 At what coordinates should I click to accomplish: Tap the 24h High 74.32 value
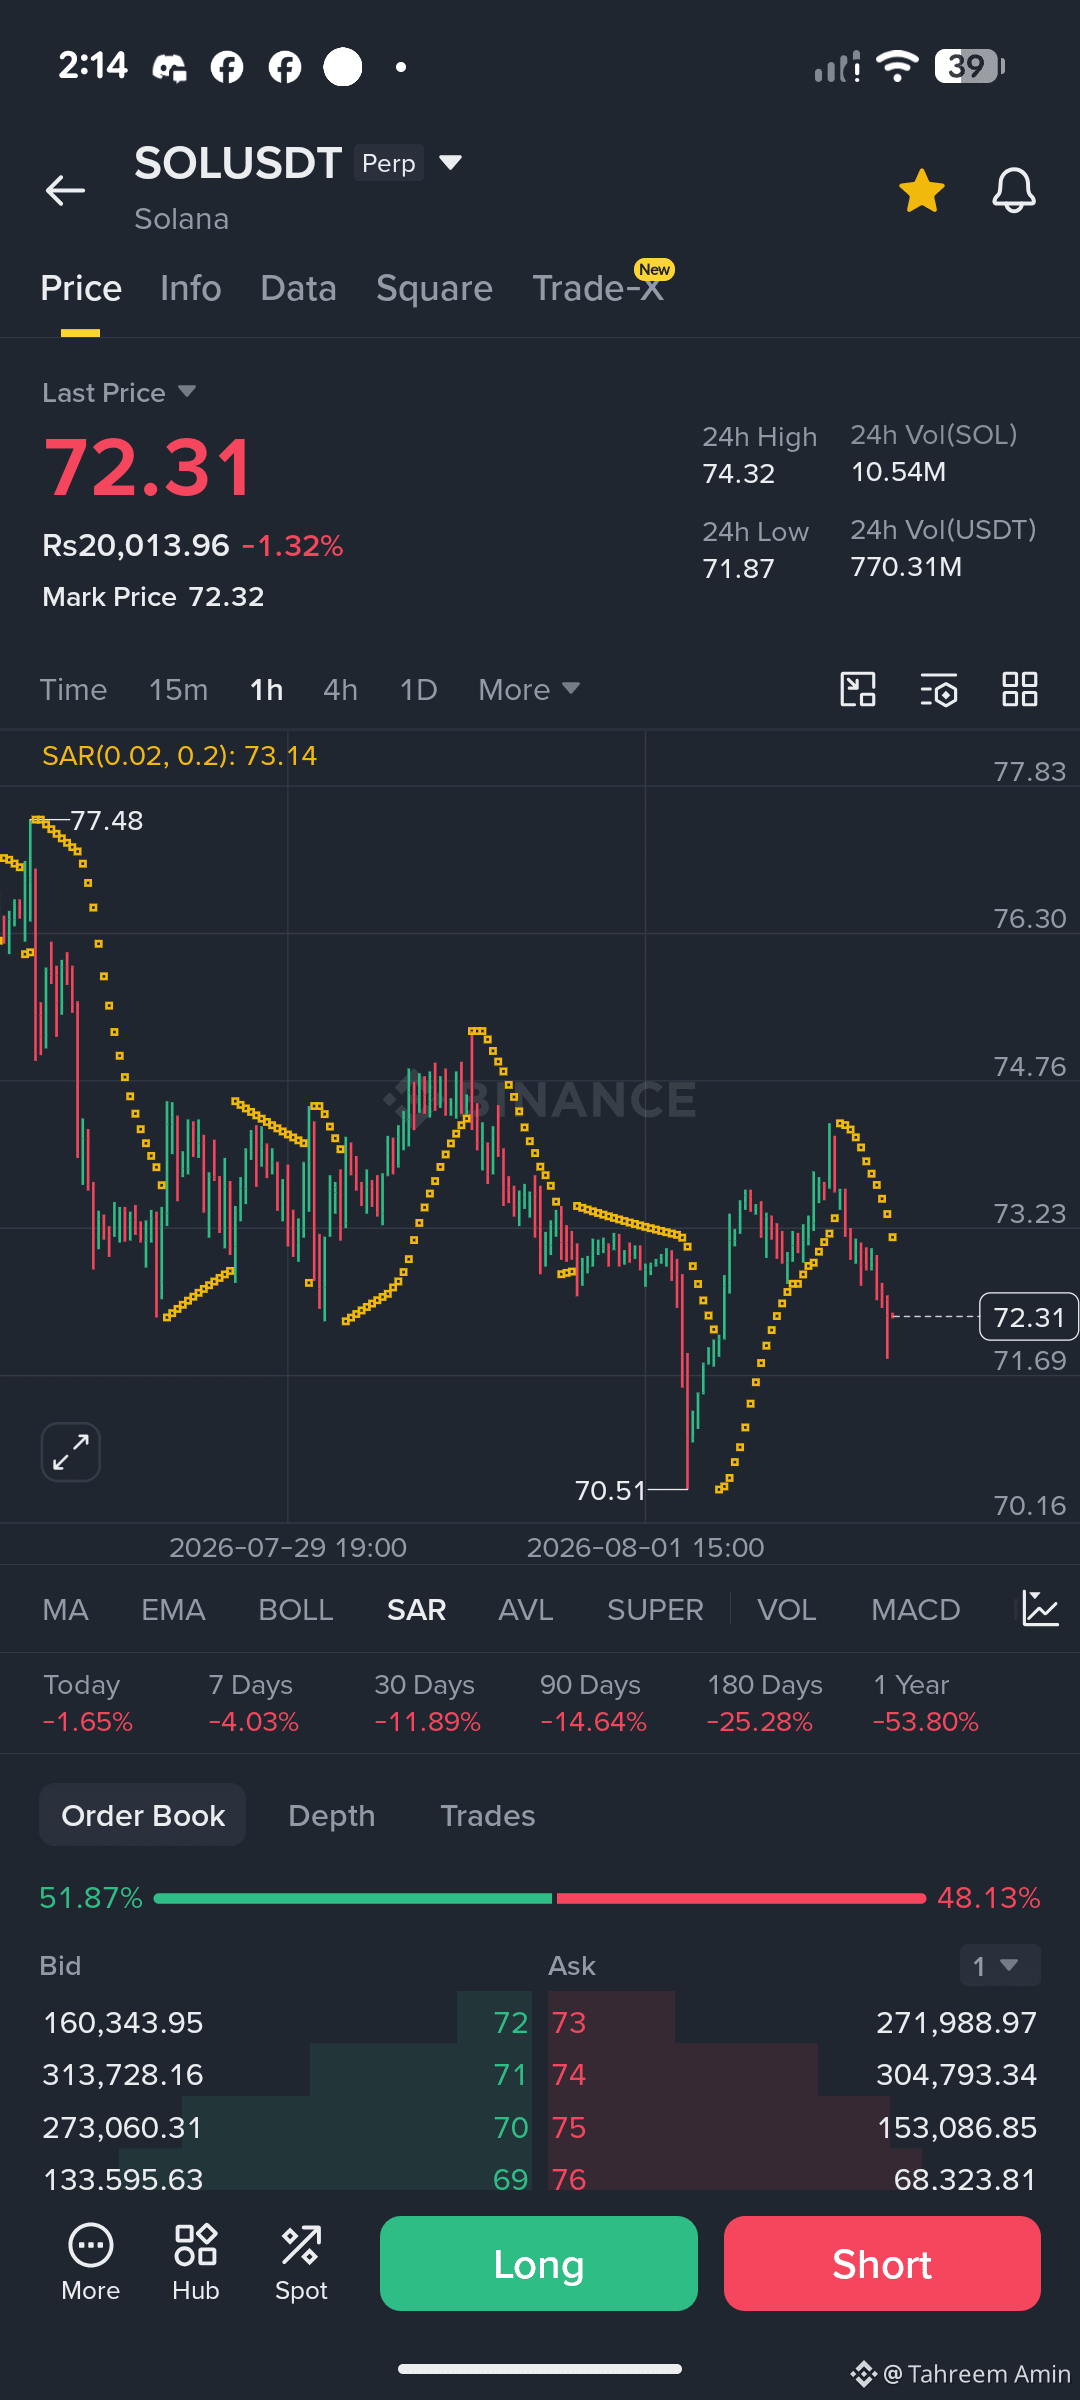(x=759, y=455)
